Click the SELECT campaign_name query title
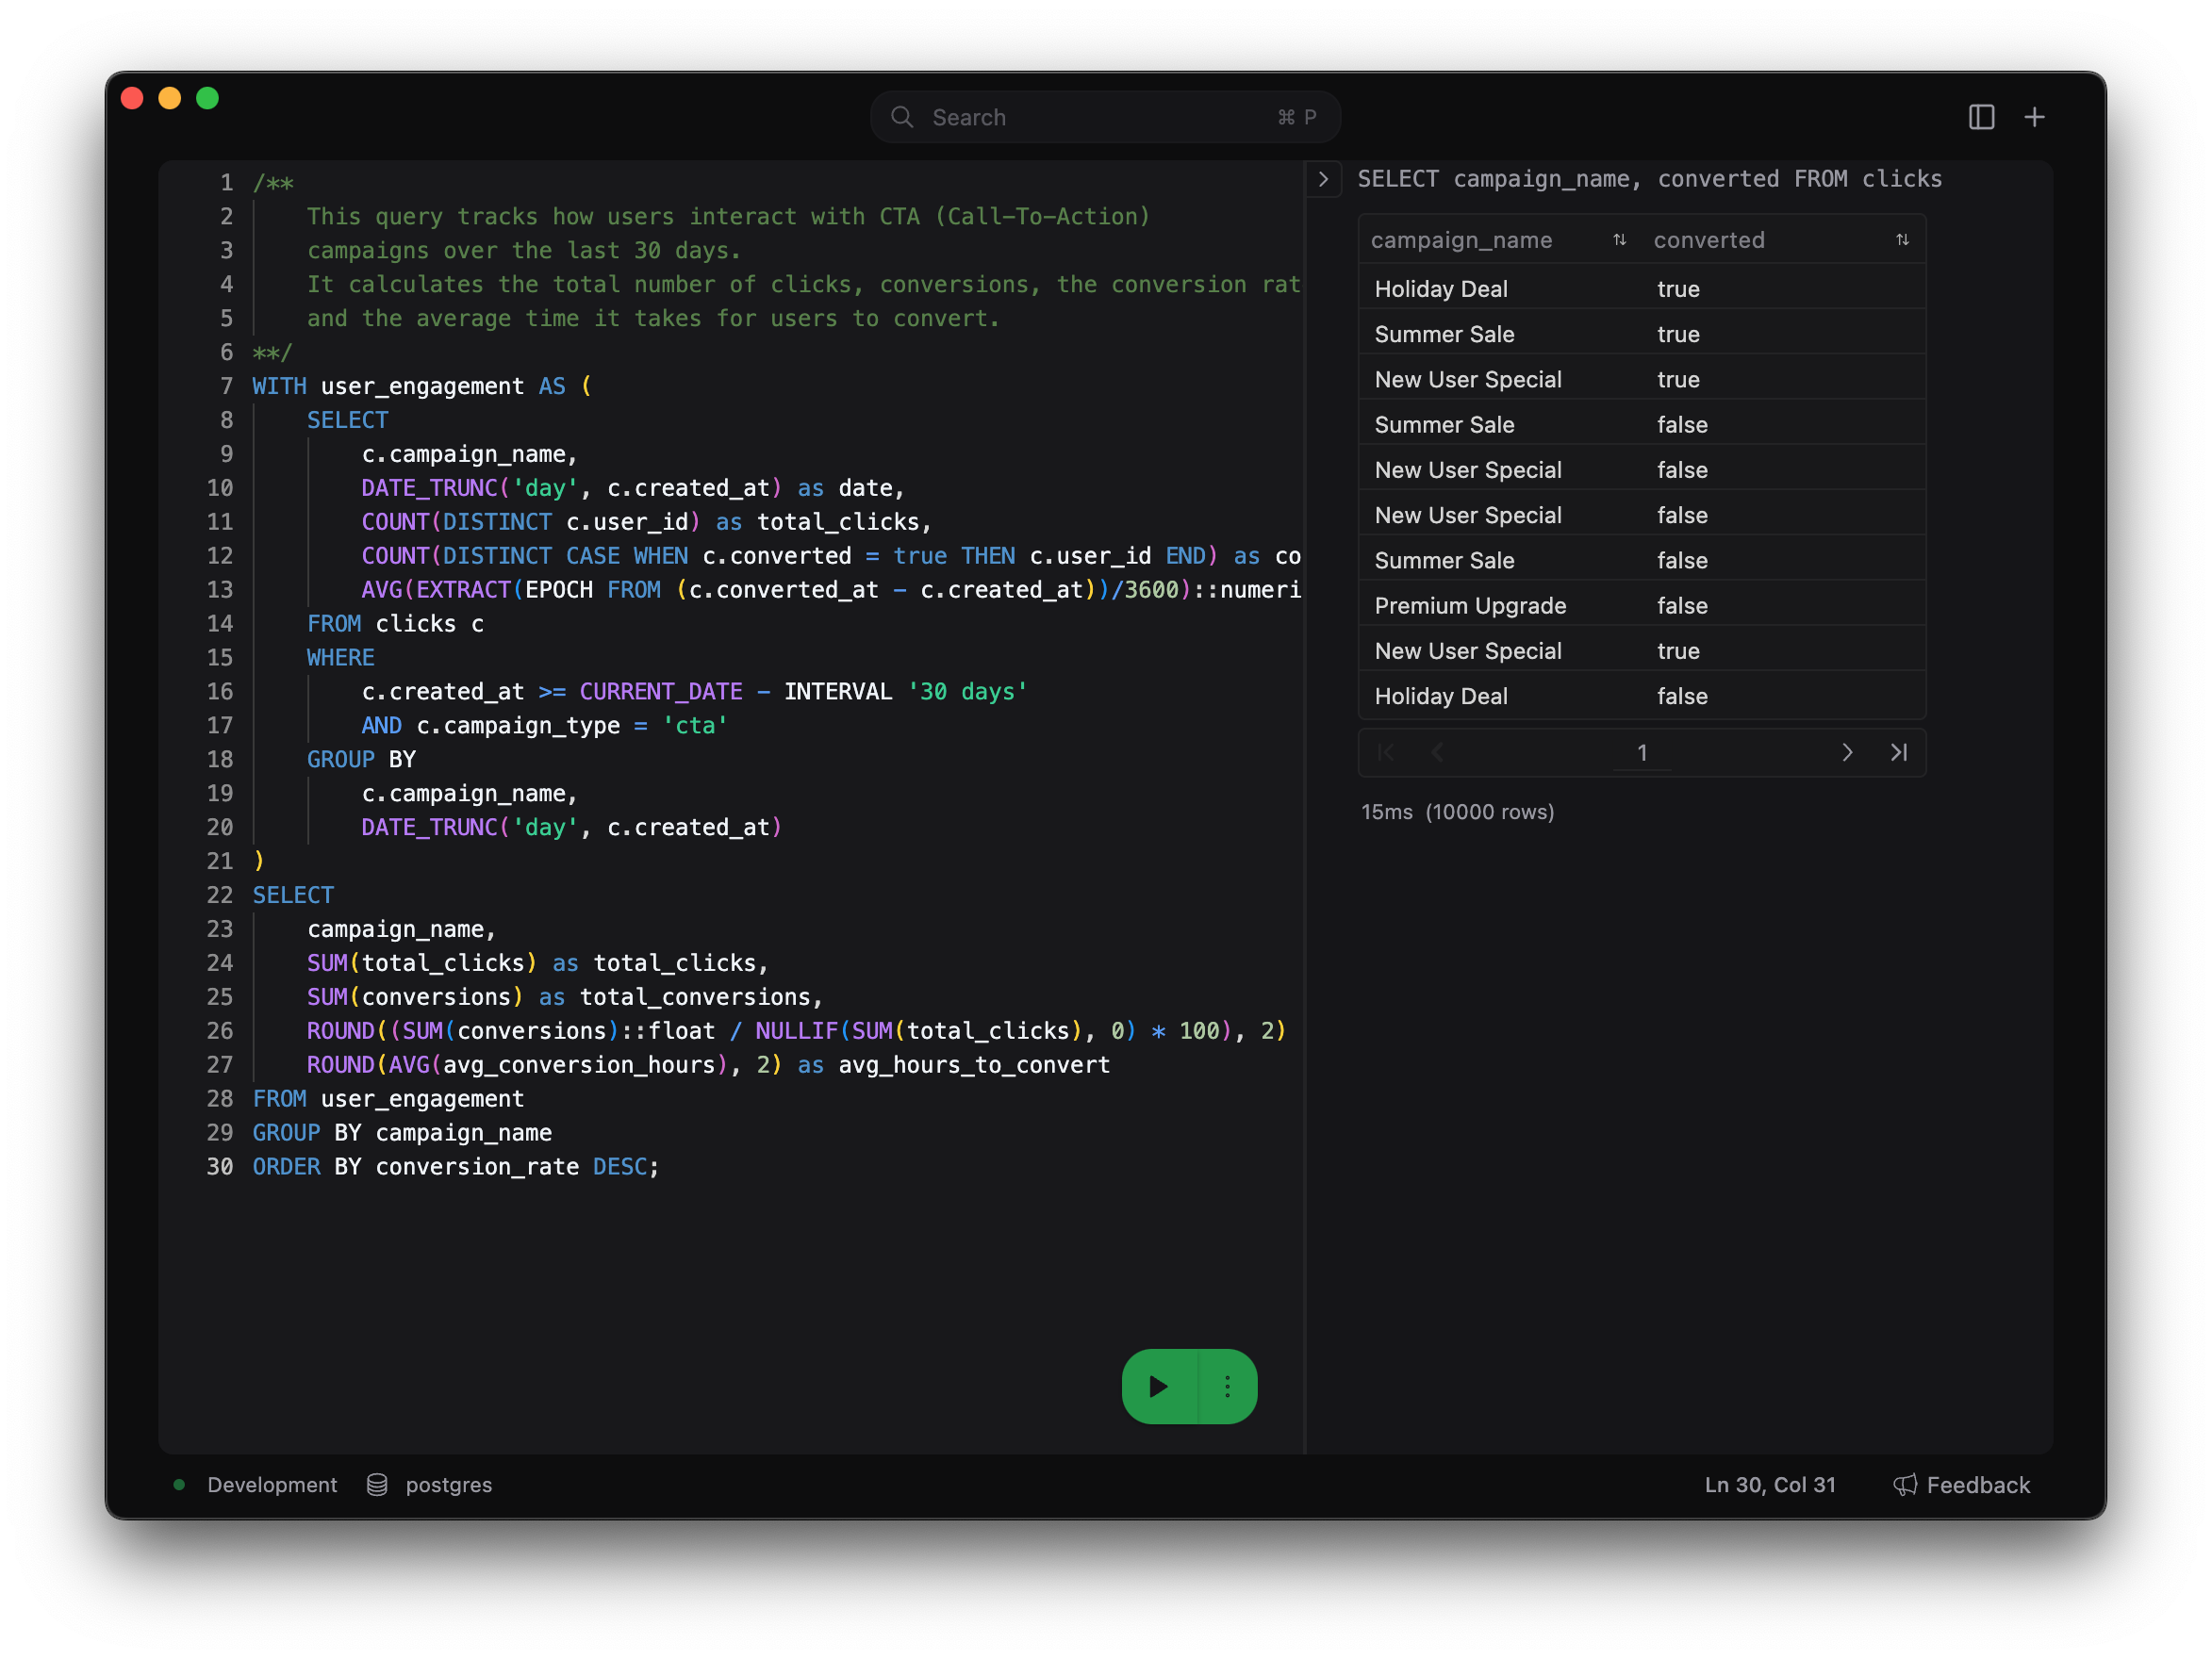The width and height of the screenshot is (2212, 1659). click(1649, 179)
